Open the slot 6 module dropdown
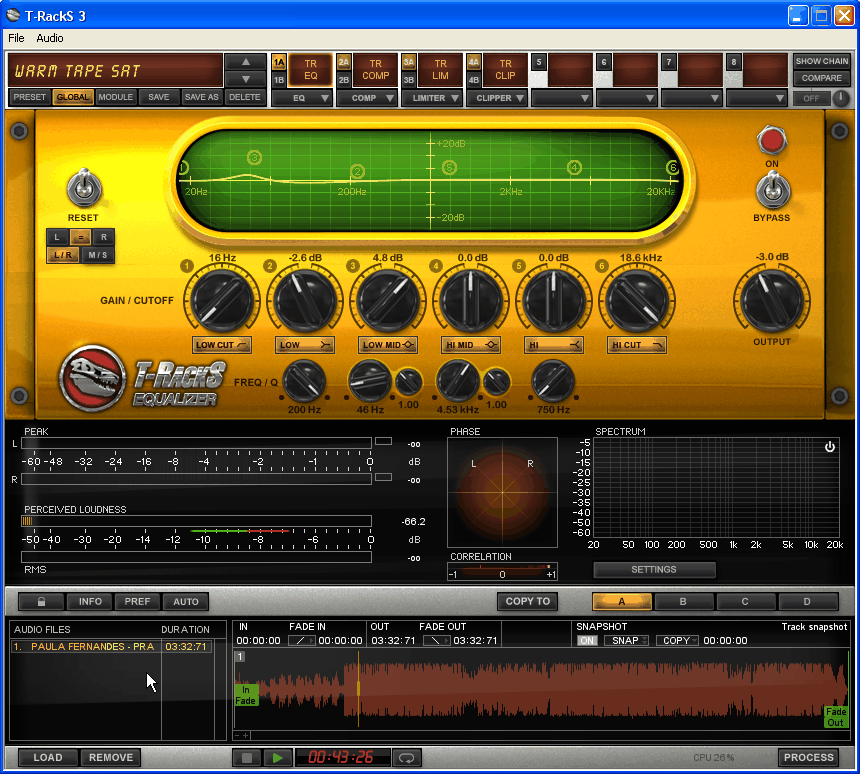Image resolution: width=860 pixels, height=774 pixels. coord(627,98)
